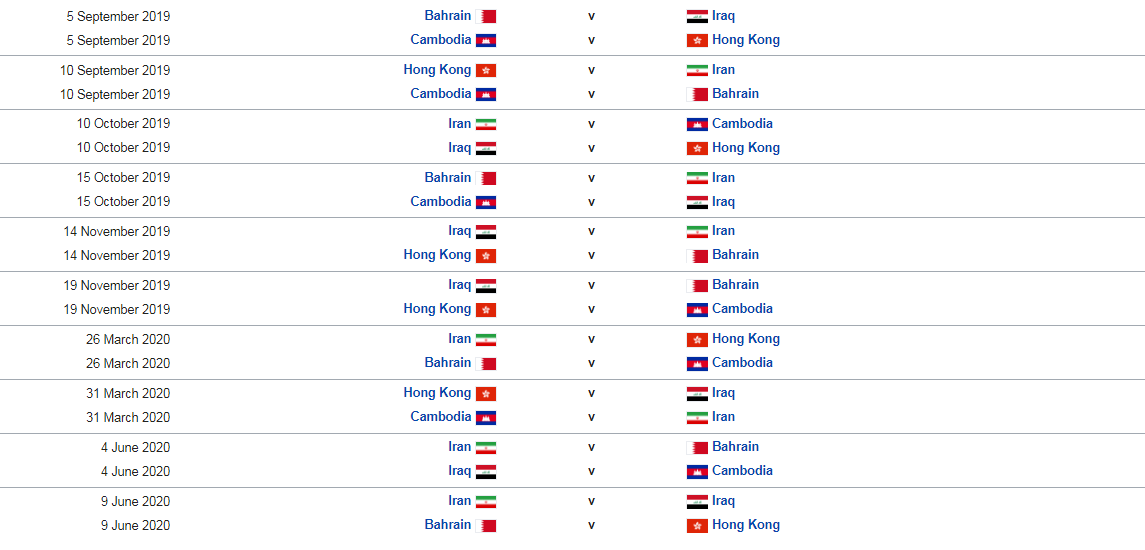This screenshot has width=1145, height=550.
Task: Click Bahrain flag in the 19 November 2019 away column
Action: [x=697, y=286]
